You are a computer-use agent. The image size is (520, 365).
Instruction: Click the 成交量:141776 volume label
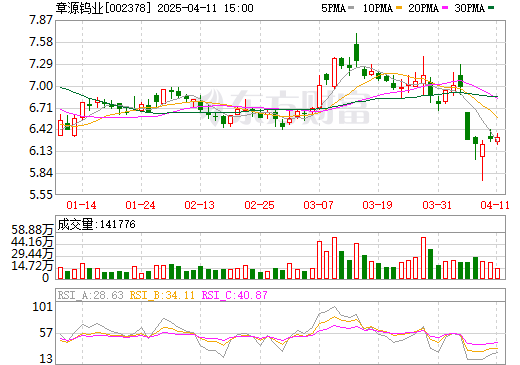(97, 224)
